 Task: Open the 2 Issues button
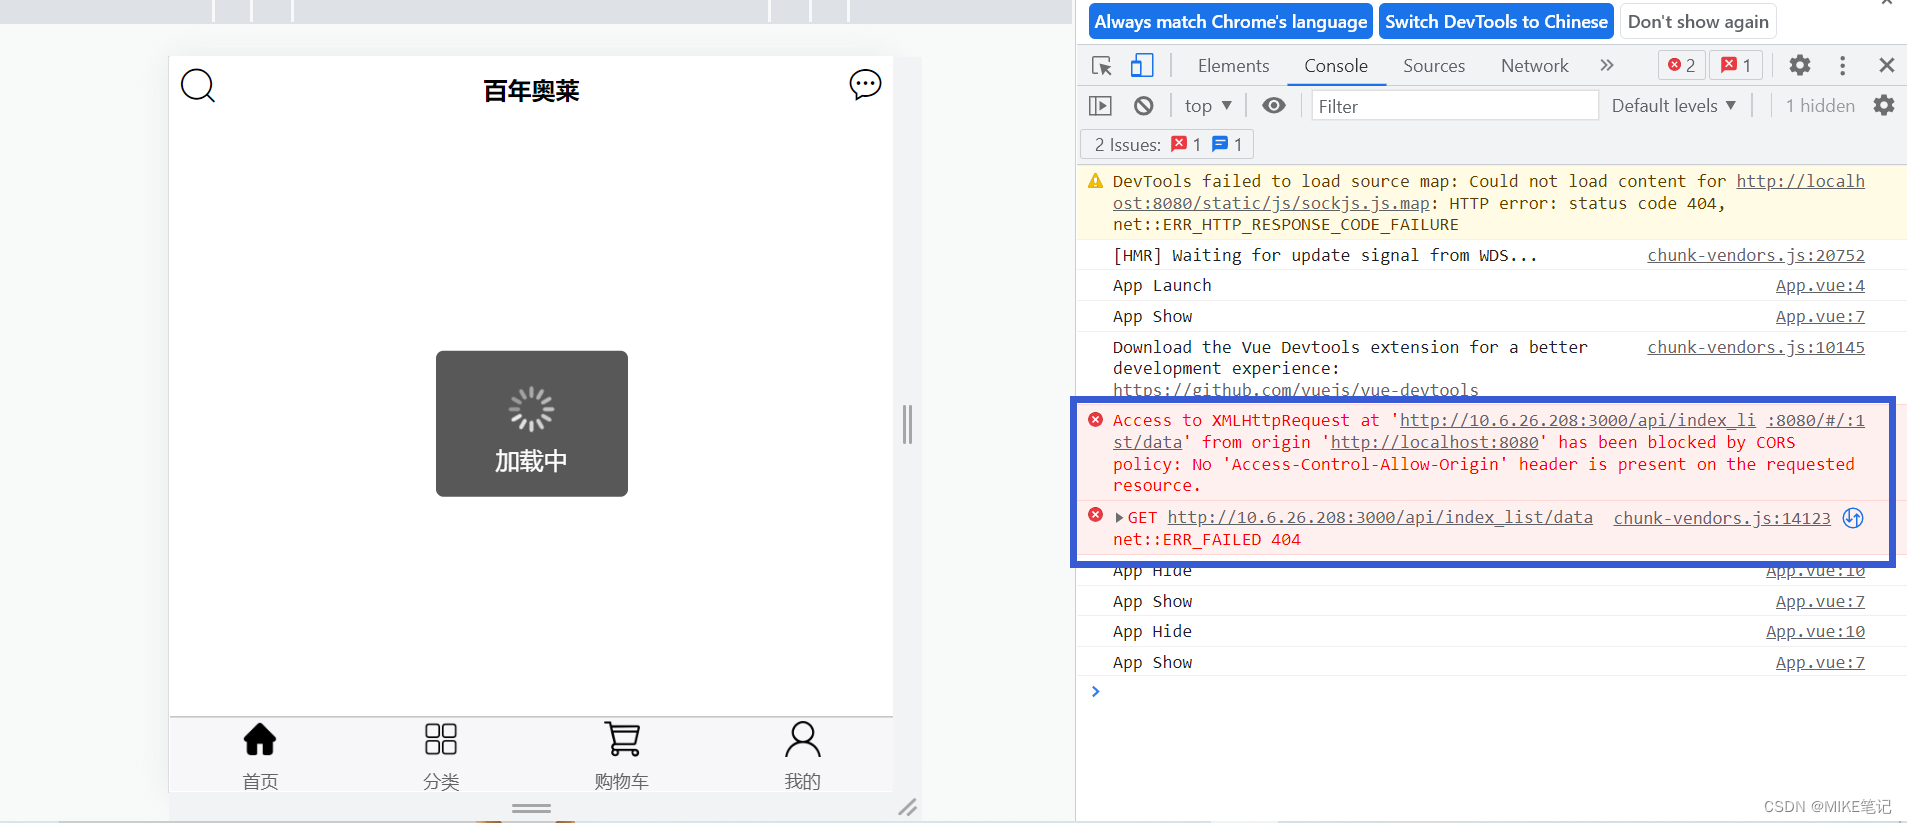coord(1167,145)
